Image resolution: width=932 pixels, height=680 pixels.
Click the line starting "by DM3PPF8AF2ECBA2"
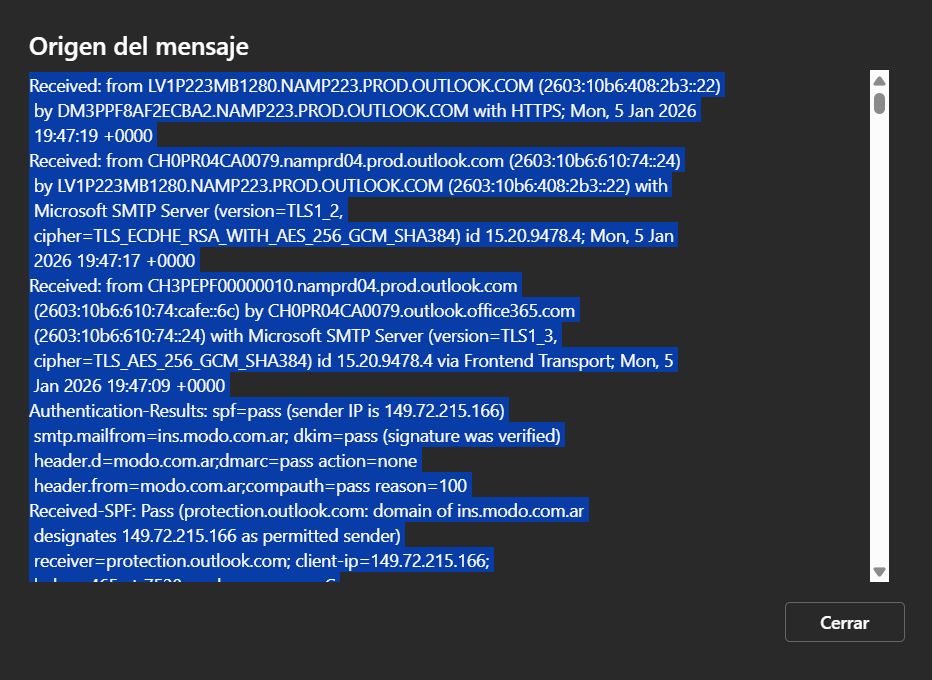point(365,110)
